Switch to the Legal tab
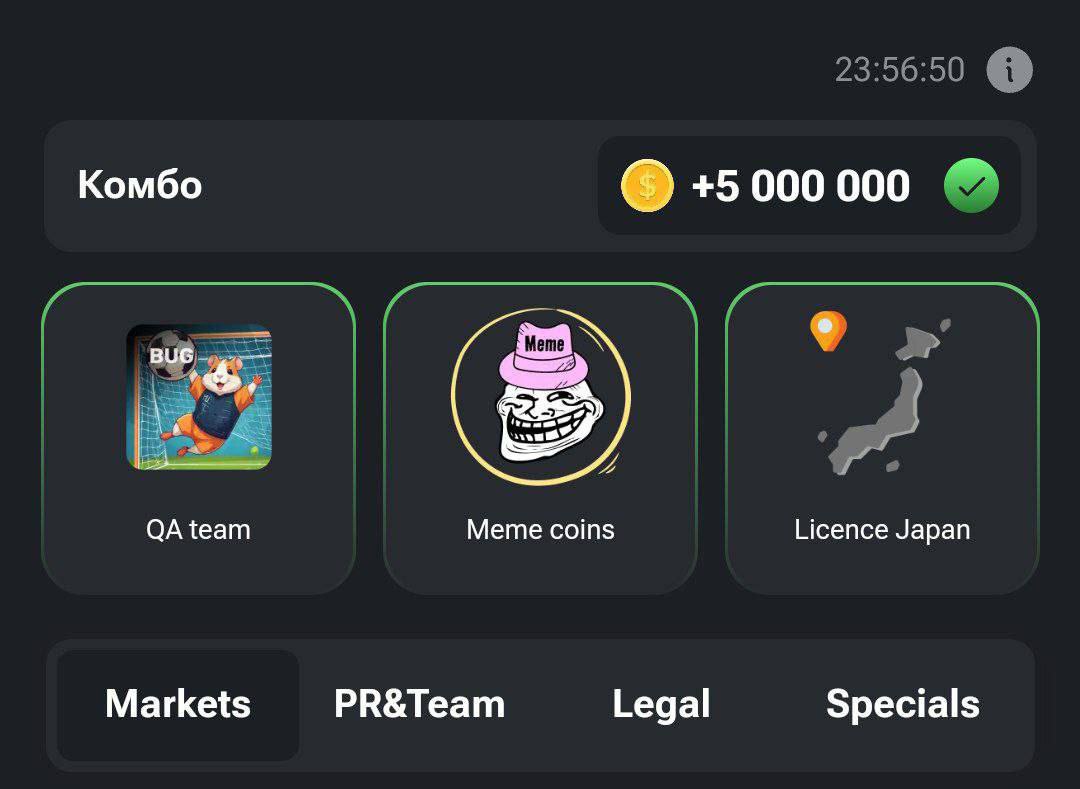The height and width of the screenshot is (789, 1080). click(661, 704)
